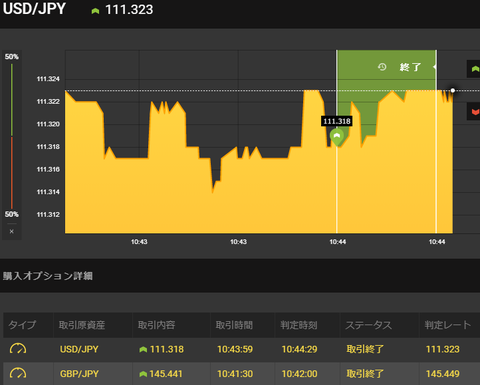Click 取引終了 status in USD/JPY row
480x385 pixels.
coord(365,349)
